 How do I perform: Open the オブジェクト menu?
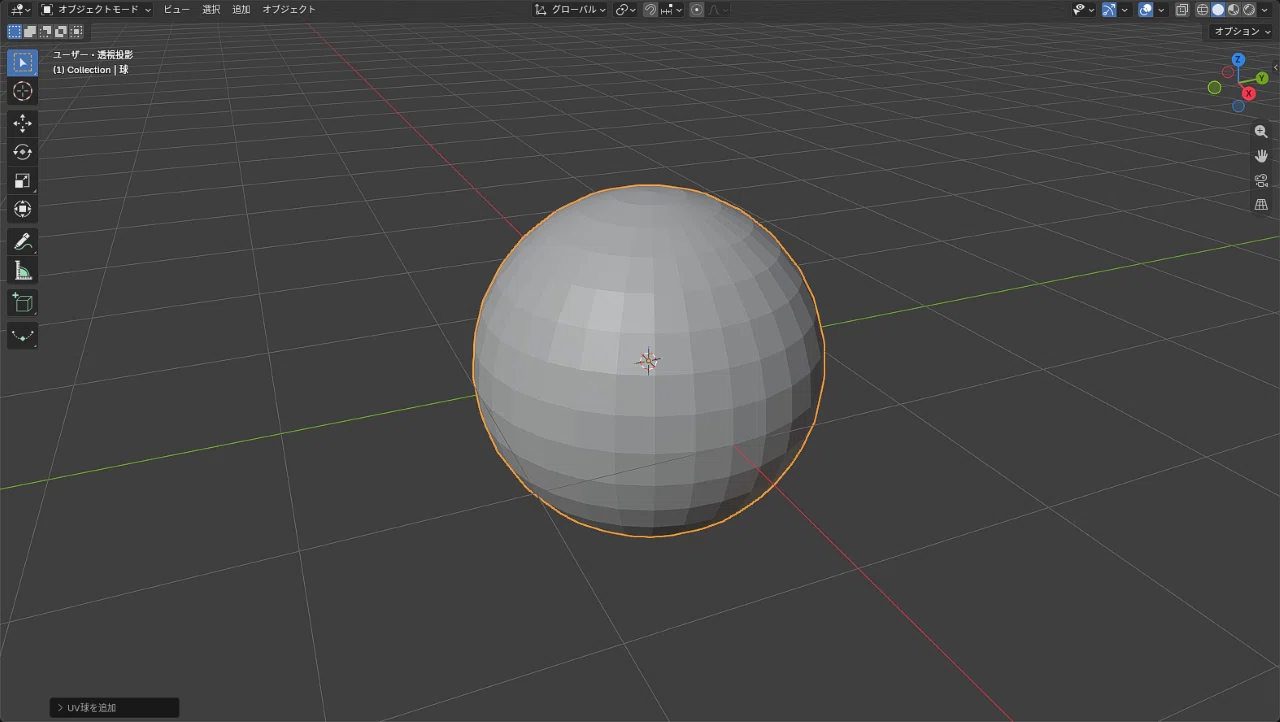tap(289, 9)
